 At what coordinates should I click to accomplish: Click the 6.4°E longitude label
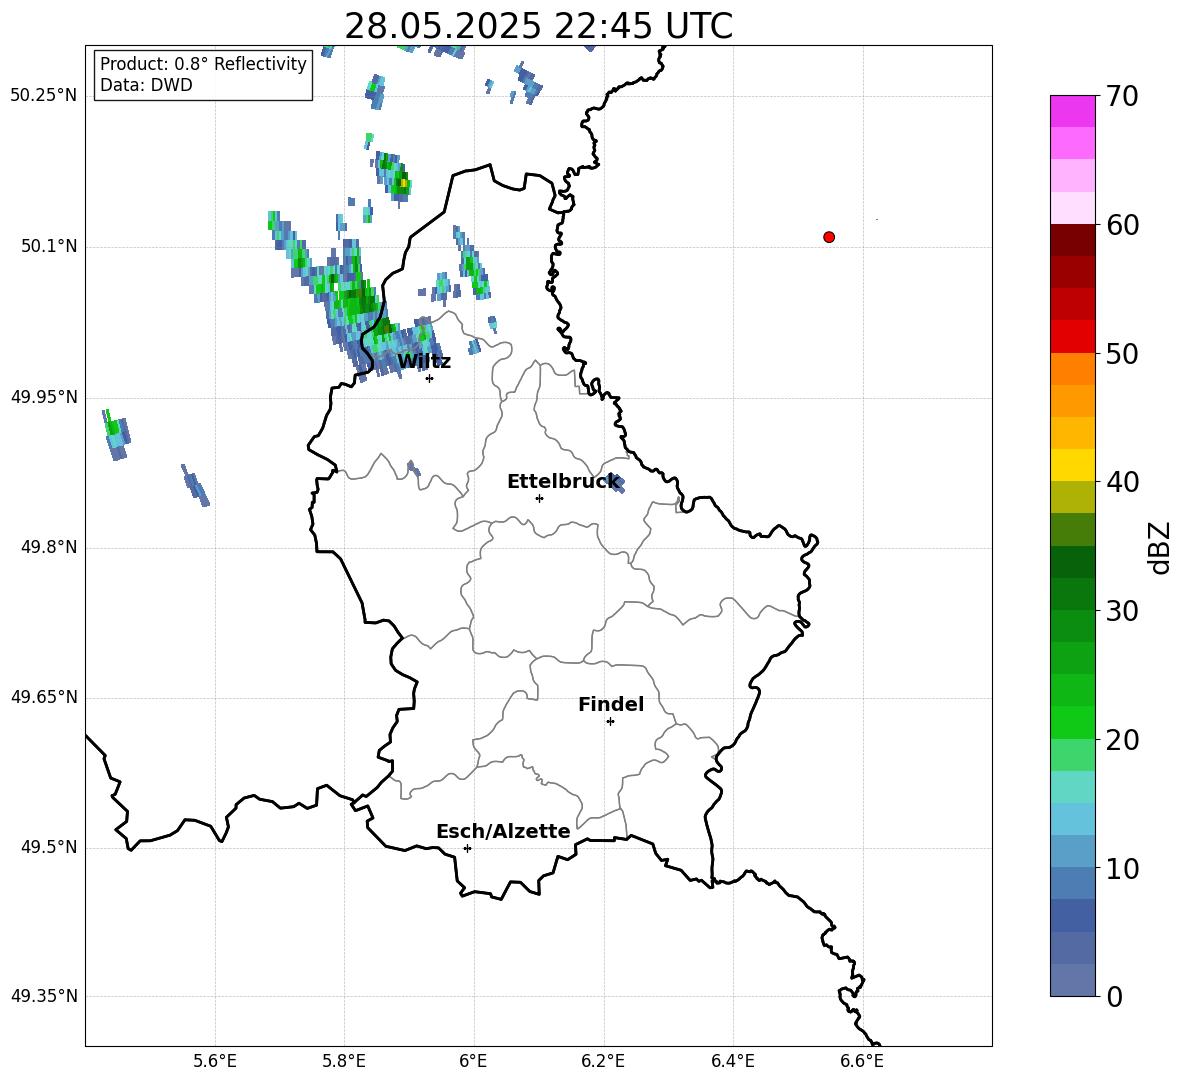tap(732, 1061)
